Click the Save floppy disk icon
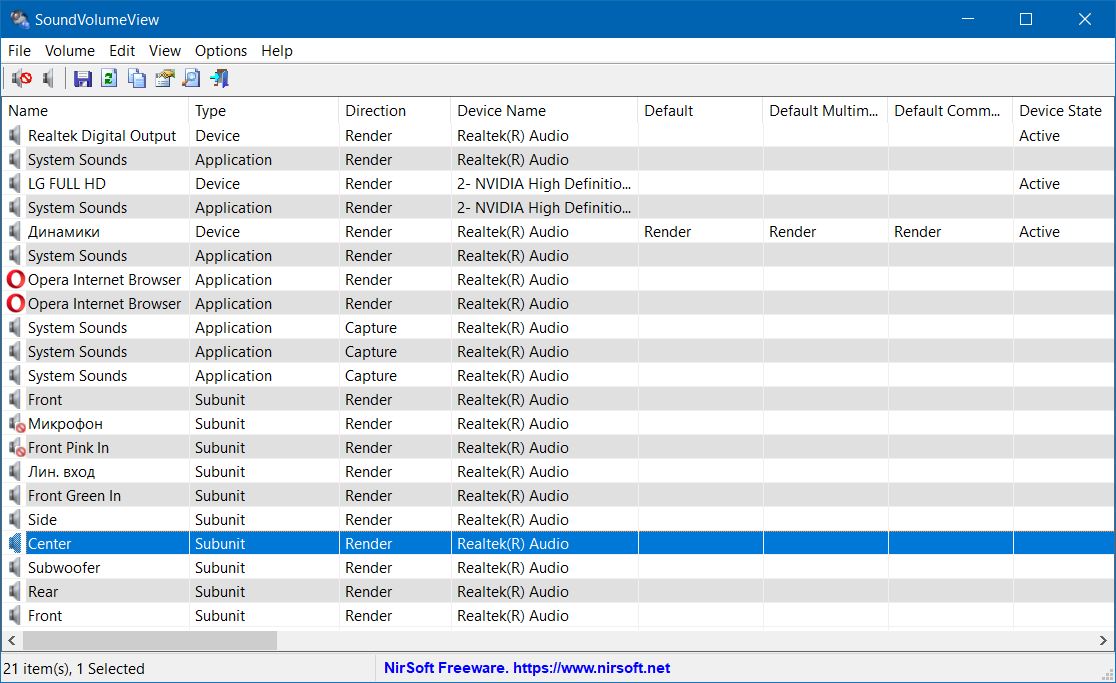Image resolution: width=1116 pixels, height=683 pixels. click(x=83, y=78)
